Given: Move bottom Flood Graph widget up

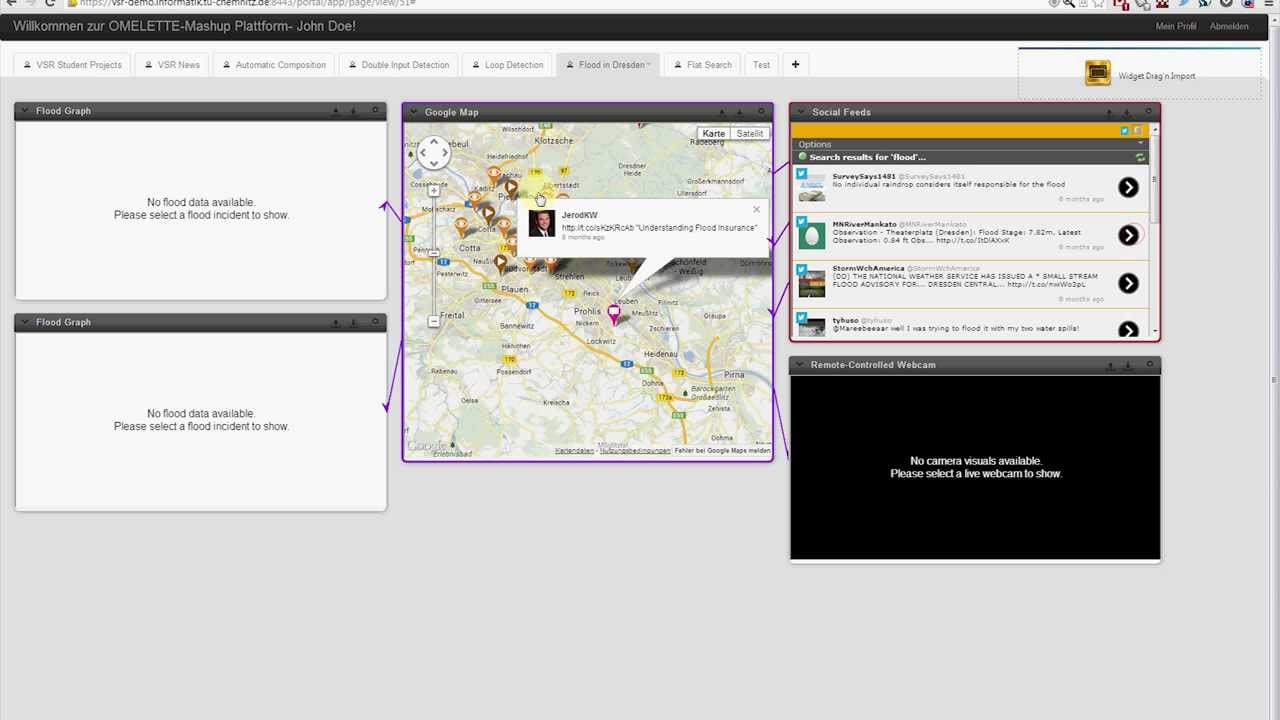Looking at the screenshot, I should tap(335, 322).
